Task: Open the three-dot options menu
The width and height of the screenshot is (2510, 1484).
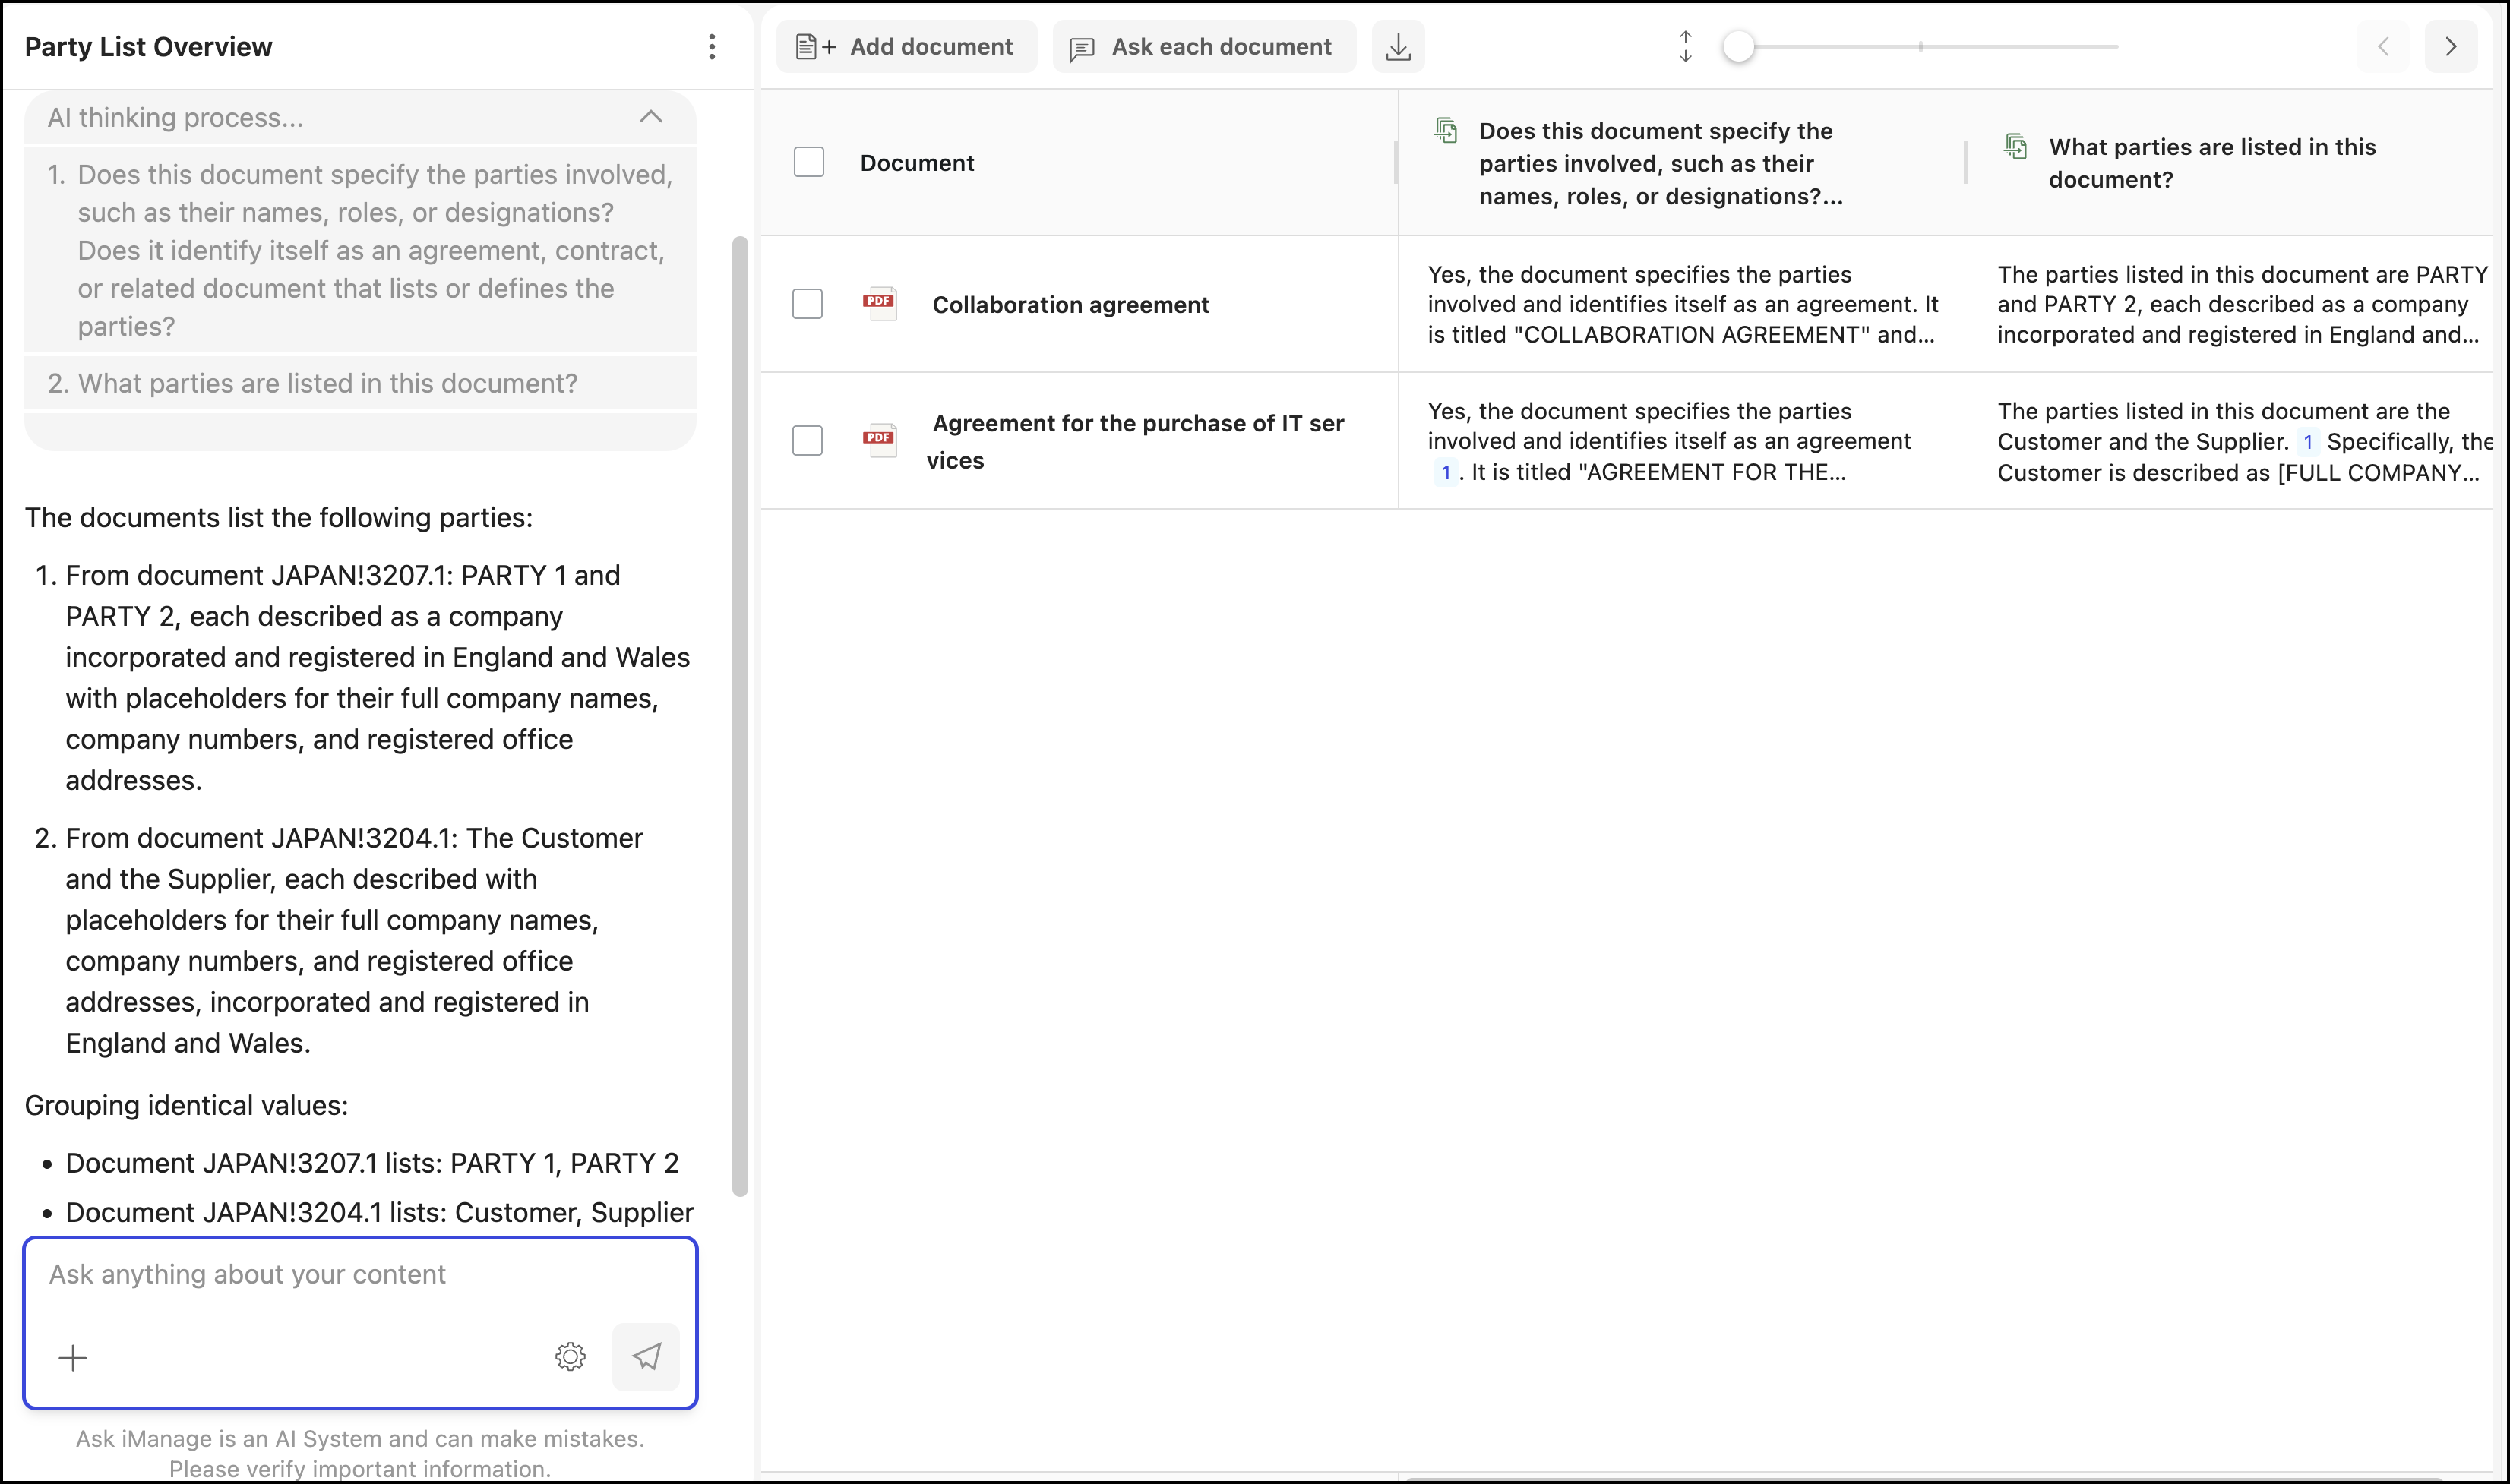Action: (711, 47)
